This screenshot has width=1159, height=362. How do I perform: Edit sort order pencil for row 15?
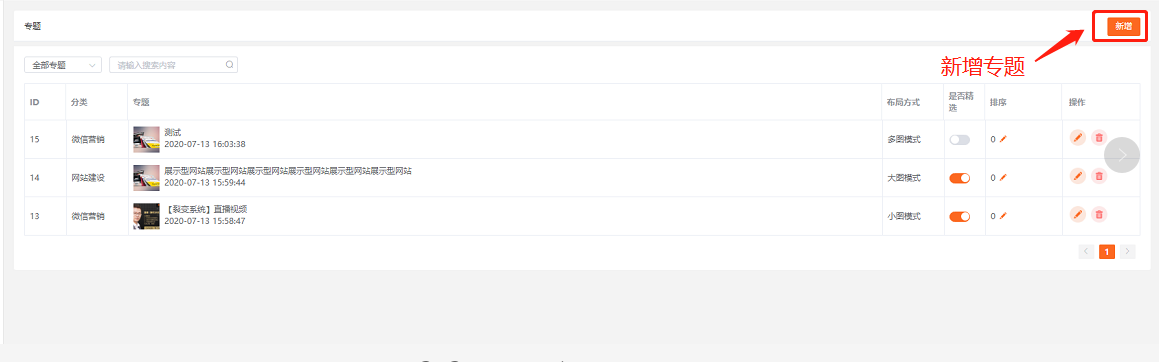pyautogui.click(x=1003, y=140)
